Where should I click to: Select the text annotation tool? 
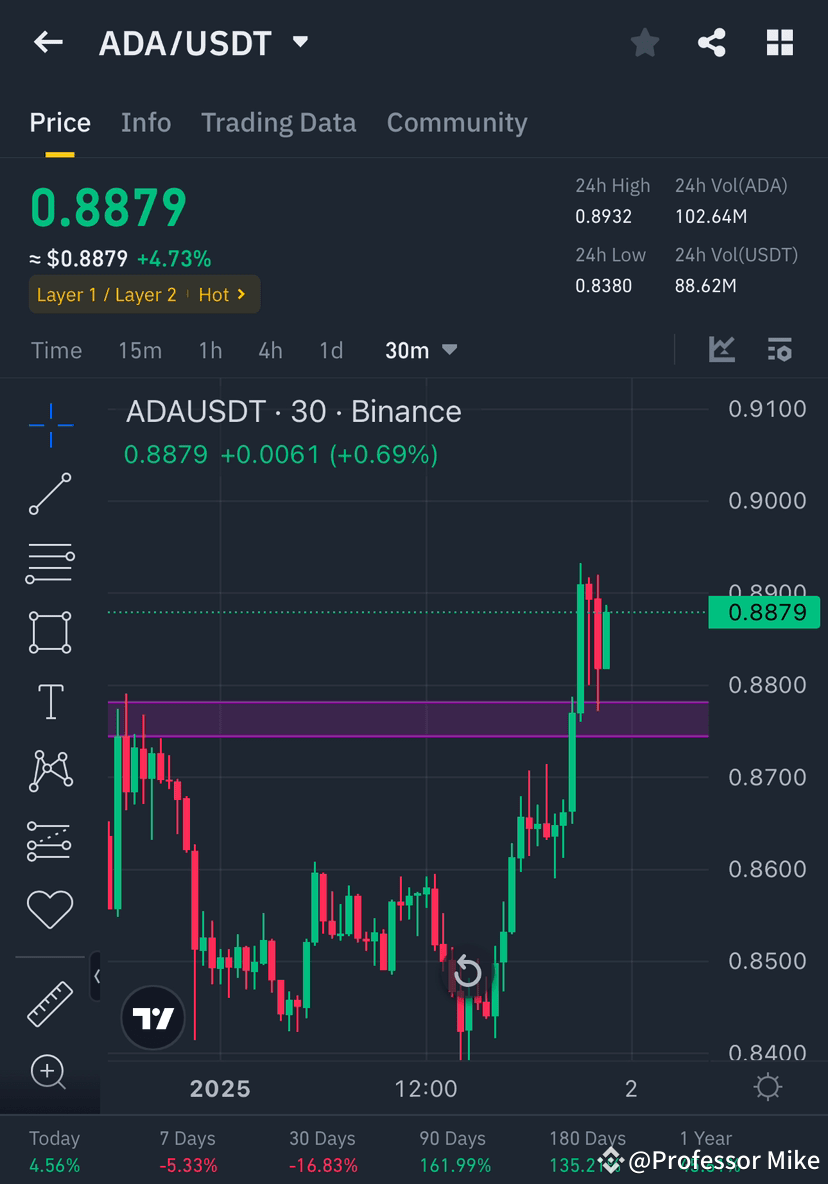click(49, 701)
